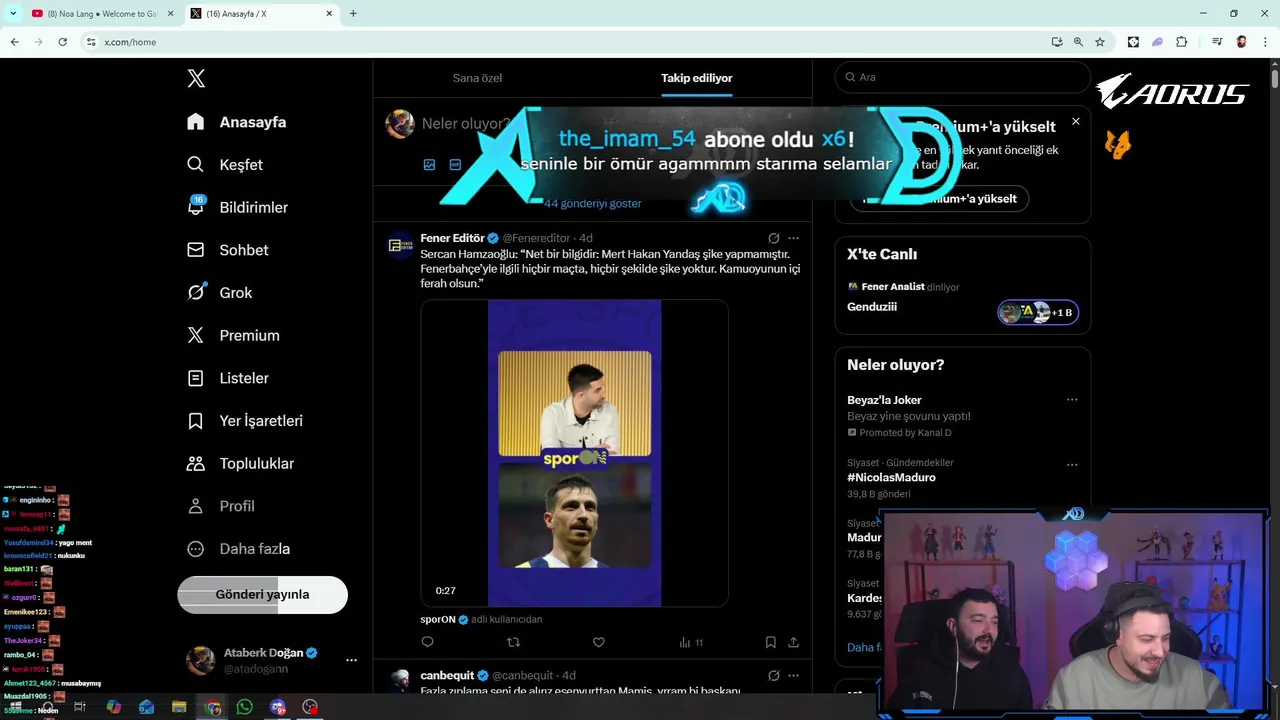This screenshot has width=1280, height=720.
Task: Play the sporON video thumbnail
Action: (574, 453)
